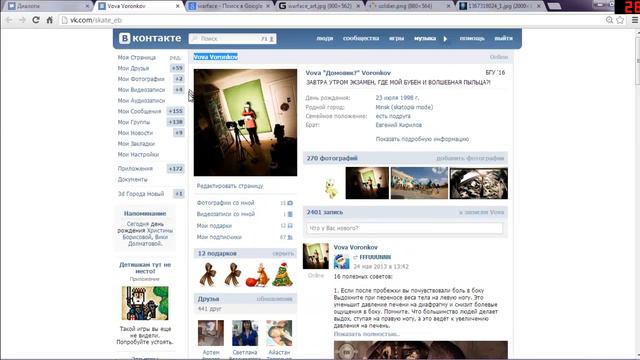
Task: Open friend Светлана's avatar
Action: (x=245, y=333)
